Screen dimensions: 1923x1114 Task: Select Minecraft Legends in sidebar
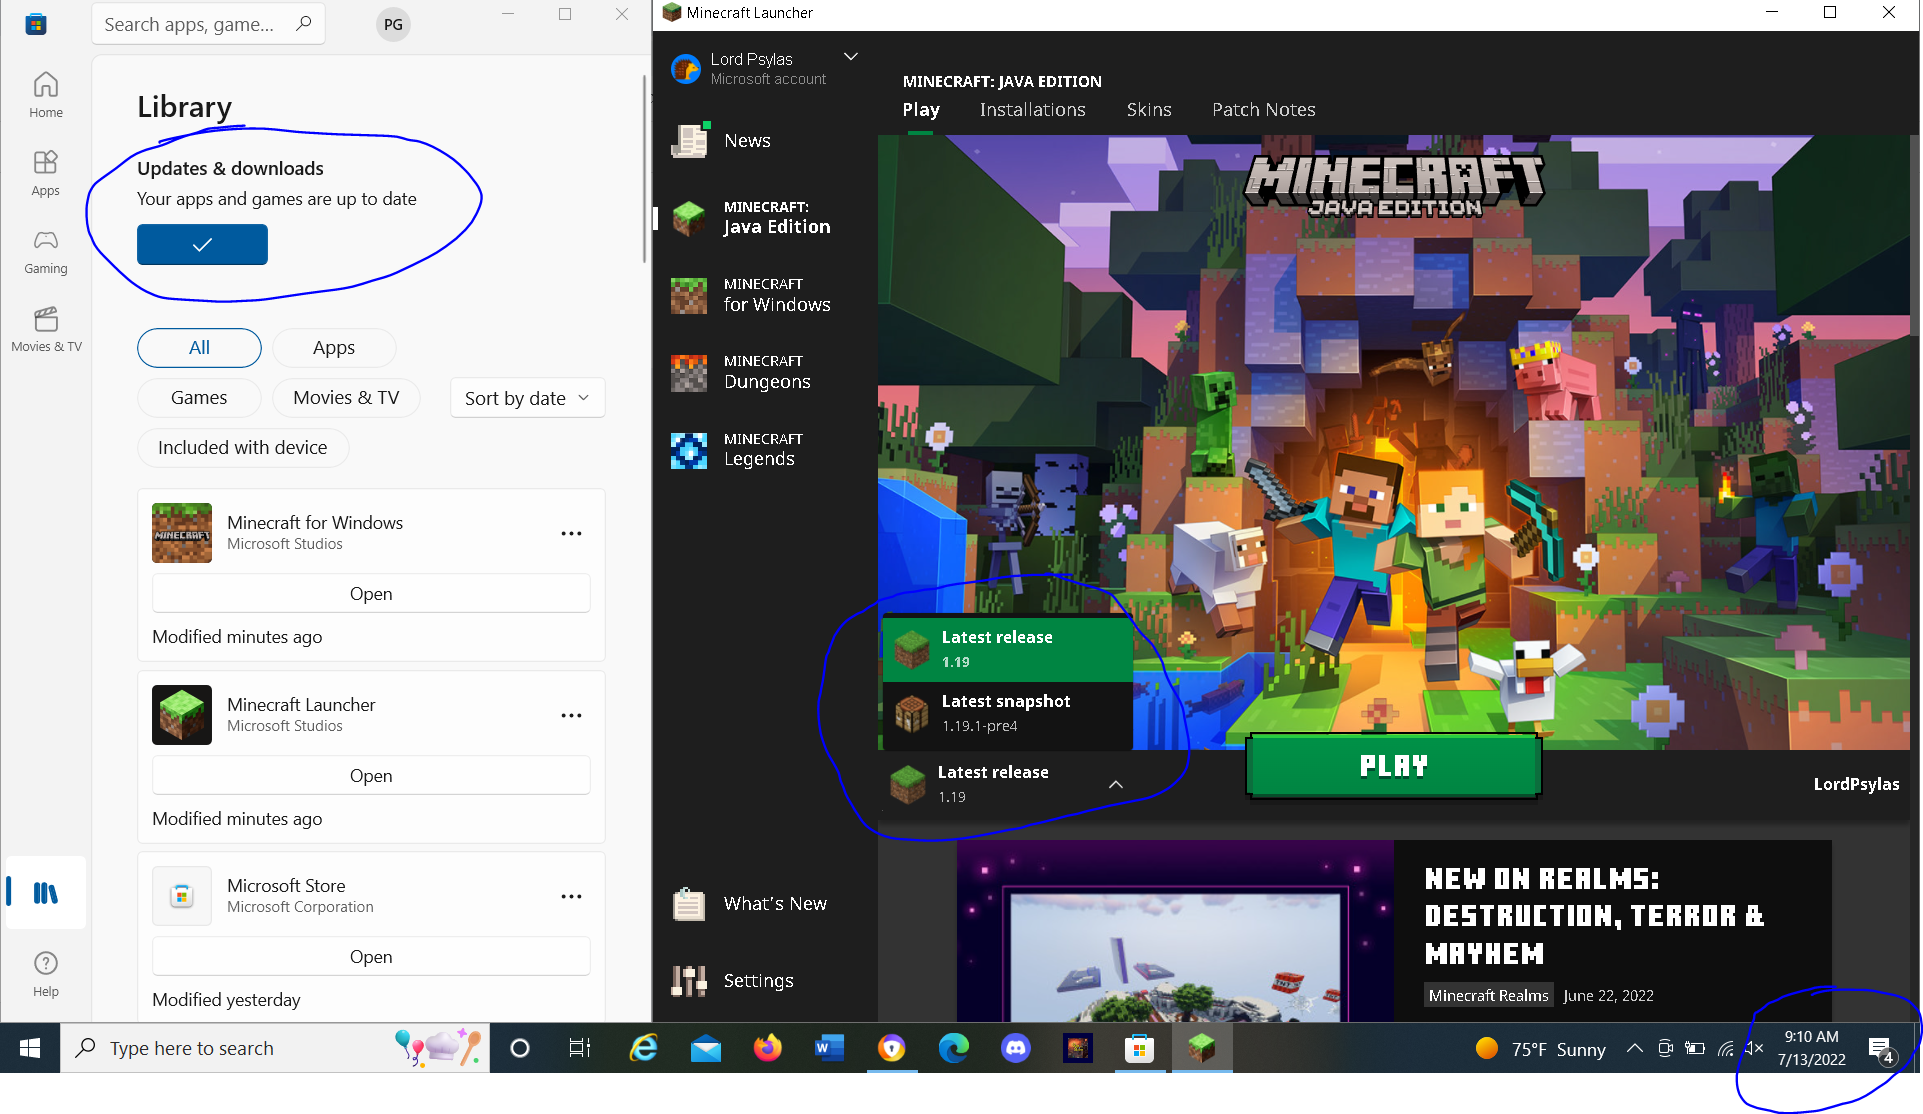pyautogui.click(x=762, y=450)
